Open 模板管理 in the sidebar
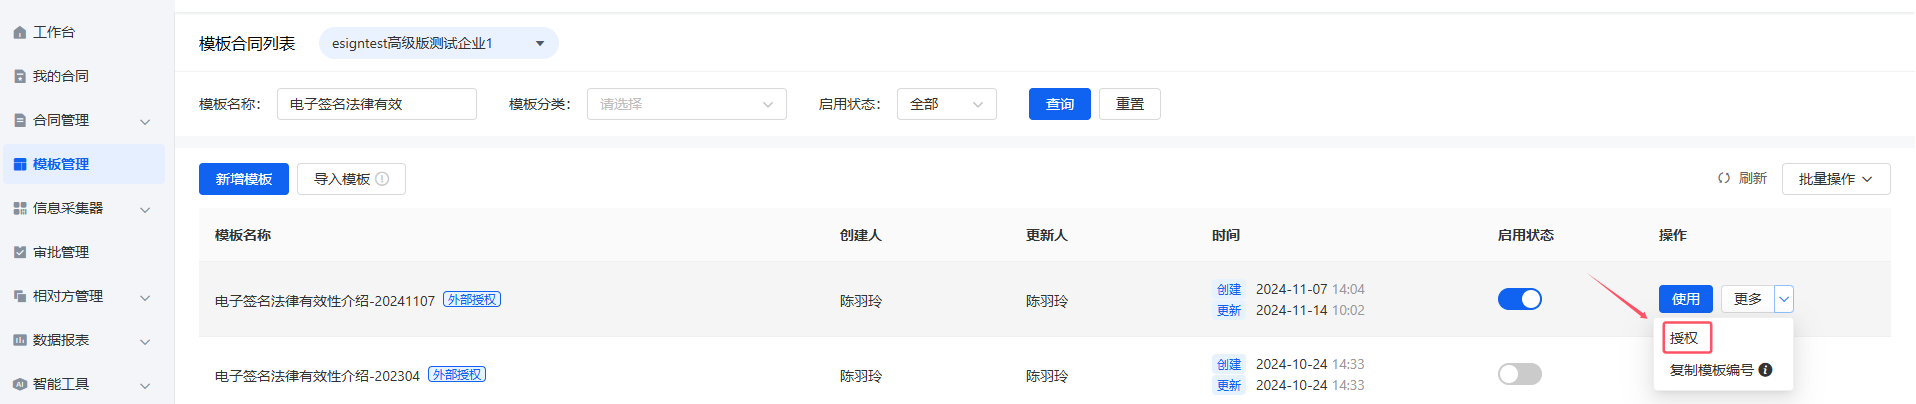The image size is (1916, 404). click(x=84, y=164)
